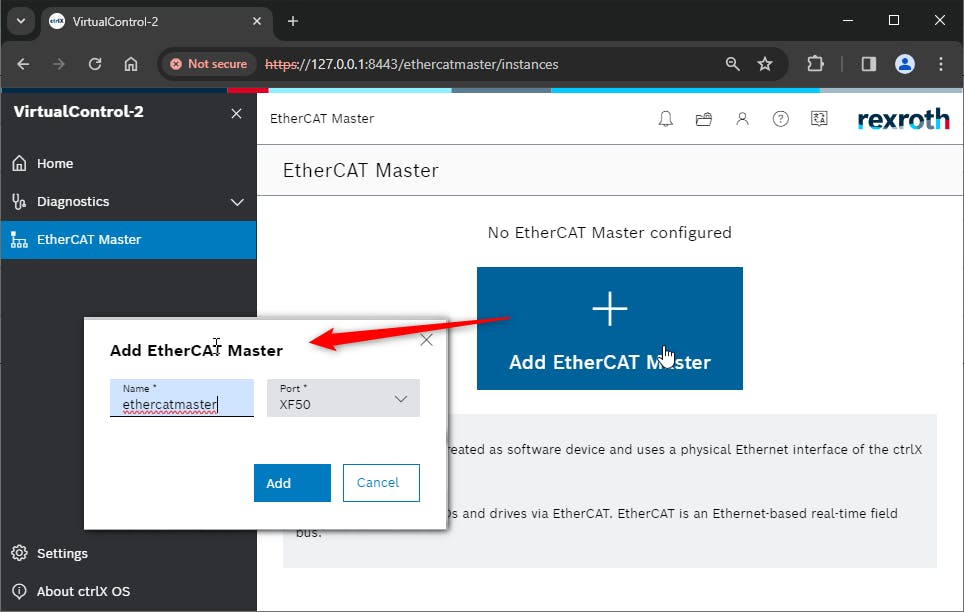Go to Home in the sidebar
The width and height of the screenshot is (964, 612).
tap(128, 164)
